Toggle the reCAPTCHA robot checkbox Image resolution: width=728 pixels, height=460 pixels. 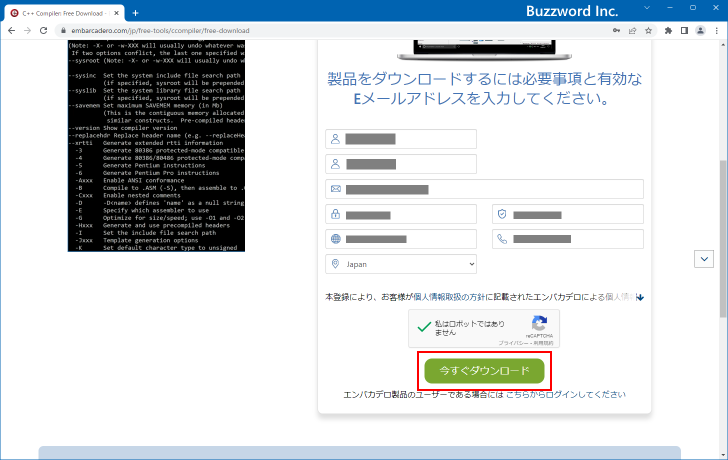tap(424, 327)
